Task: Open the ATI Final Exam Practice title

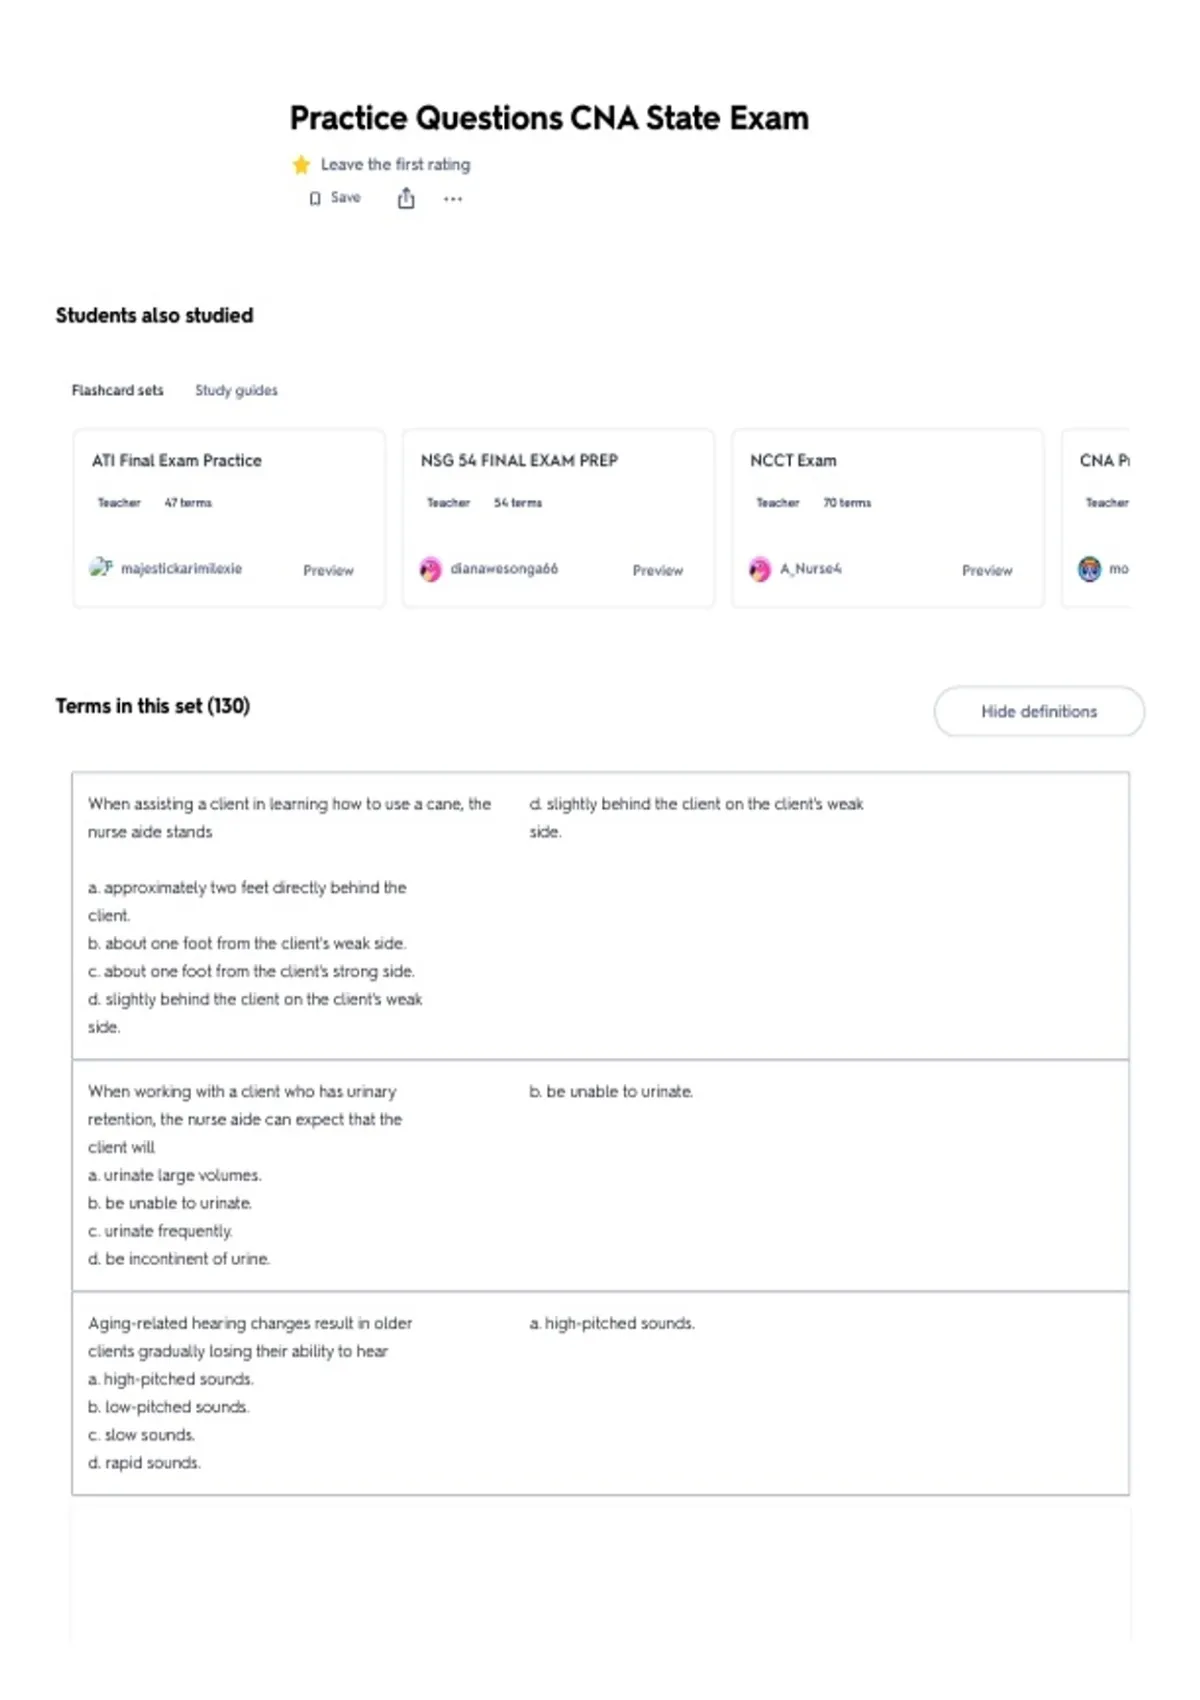Action: pyautogui.click(x=177, y=460)
